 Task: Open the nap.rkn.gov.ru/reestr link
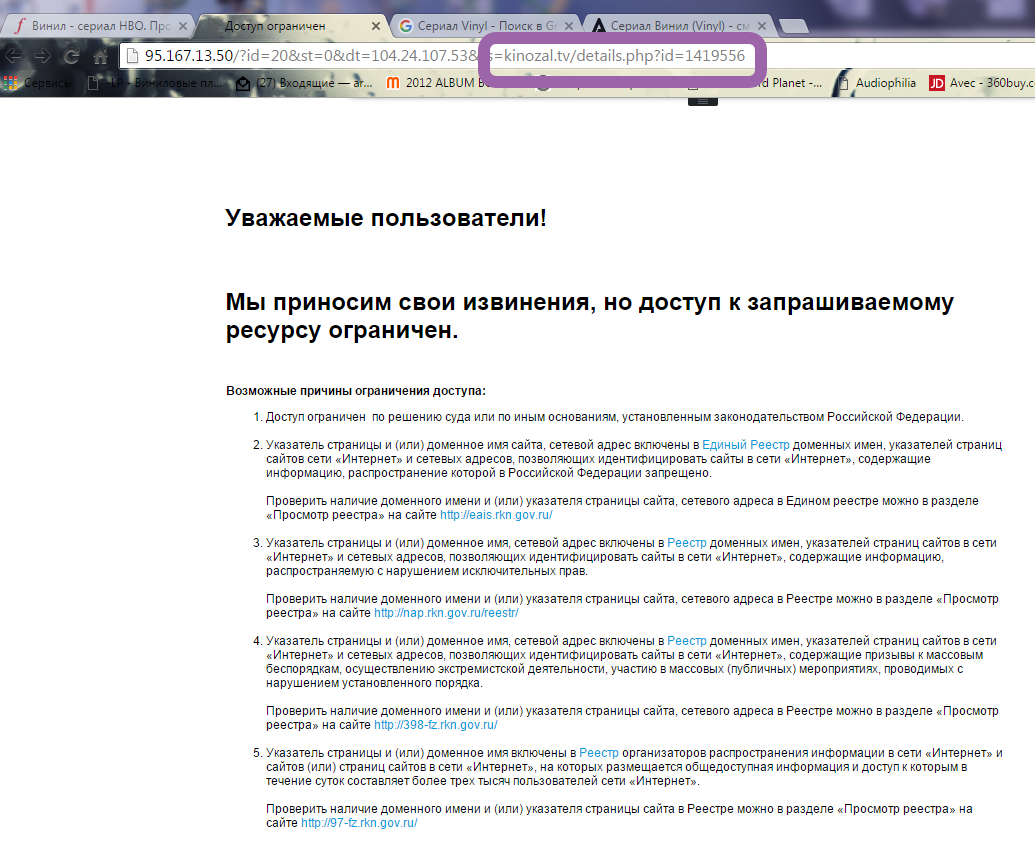pyautogui.click(x=446, y=612)
